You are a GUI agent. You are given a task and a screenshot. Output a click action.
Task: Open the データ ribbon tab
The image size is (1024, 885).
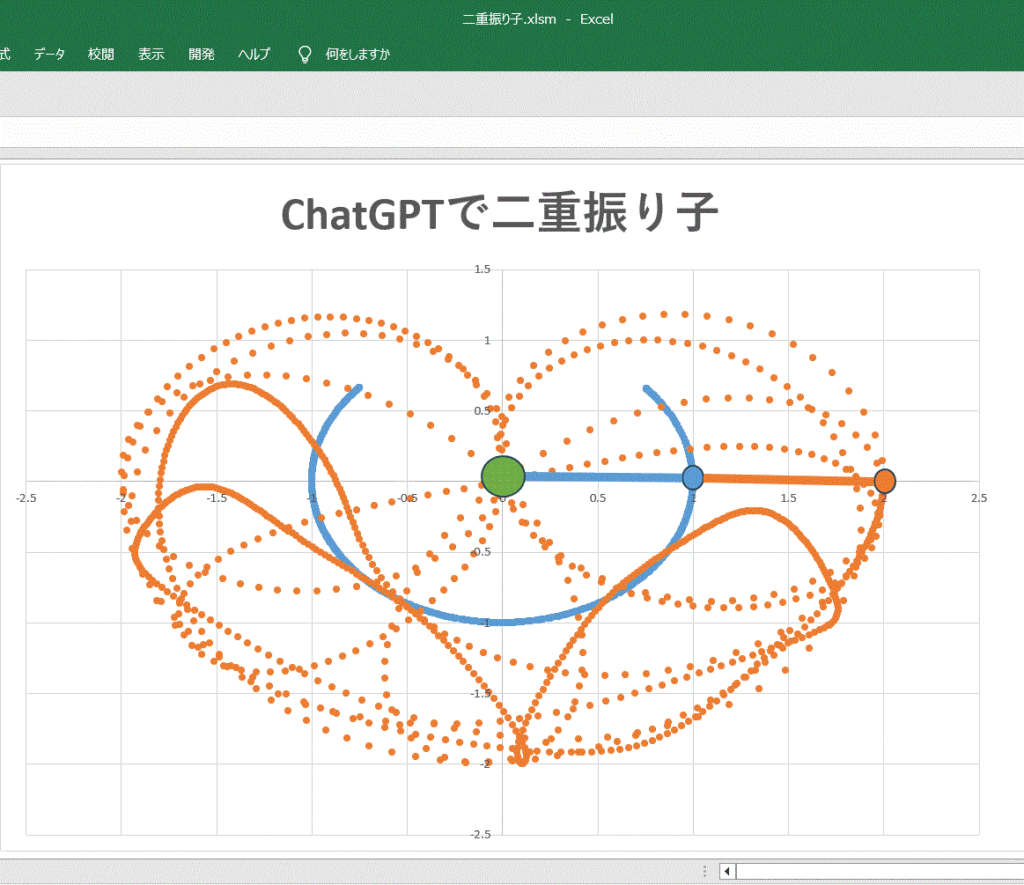pyautogui.click(x=50, y=54)
